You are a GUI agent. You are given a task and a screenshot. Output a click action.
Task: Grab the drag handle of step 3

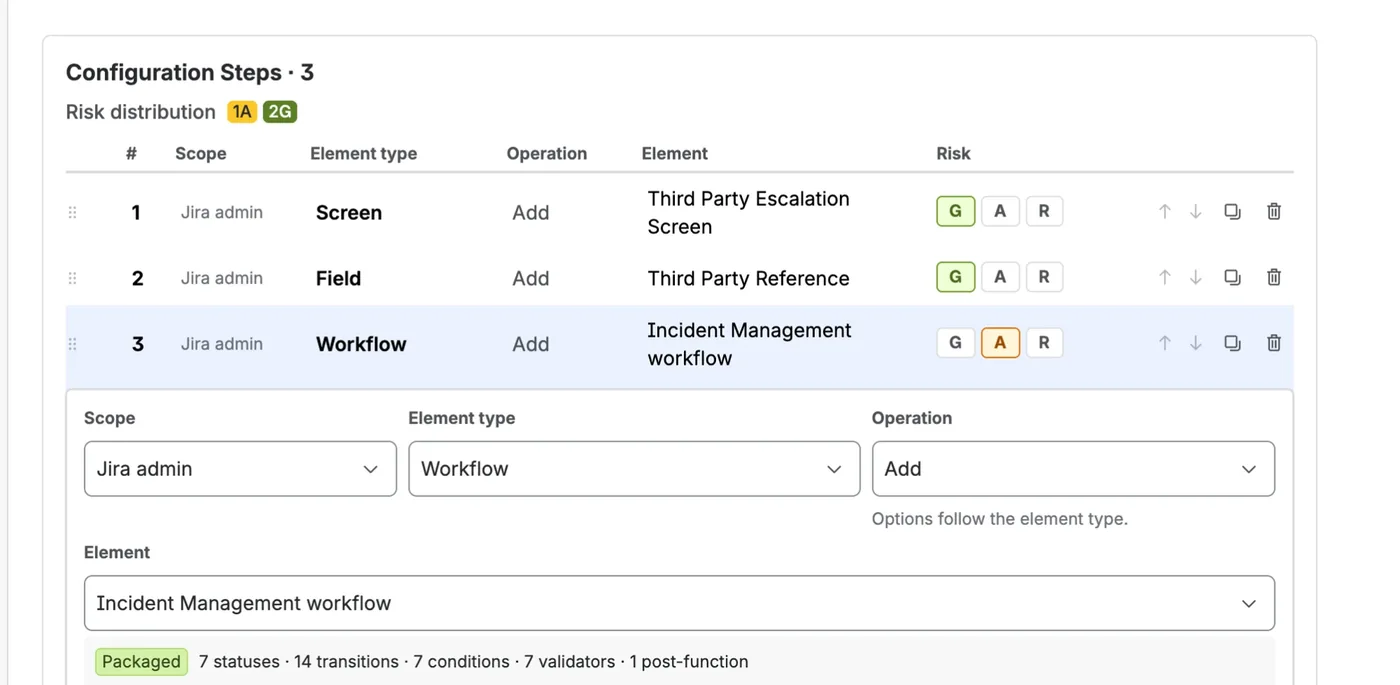72,344
